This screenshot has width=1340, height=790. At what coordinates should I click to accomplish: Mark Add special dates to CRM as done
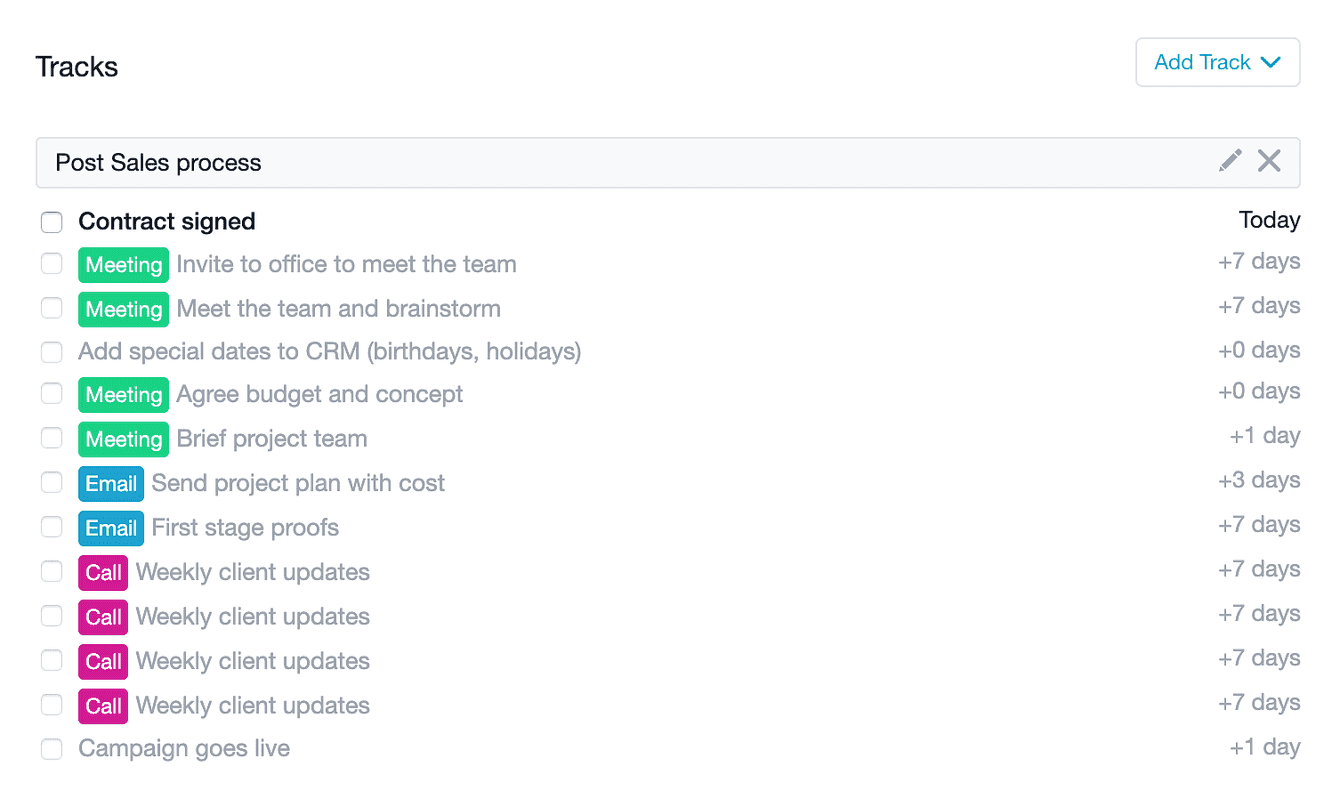51,352
